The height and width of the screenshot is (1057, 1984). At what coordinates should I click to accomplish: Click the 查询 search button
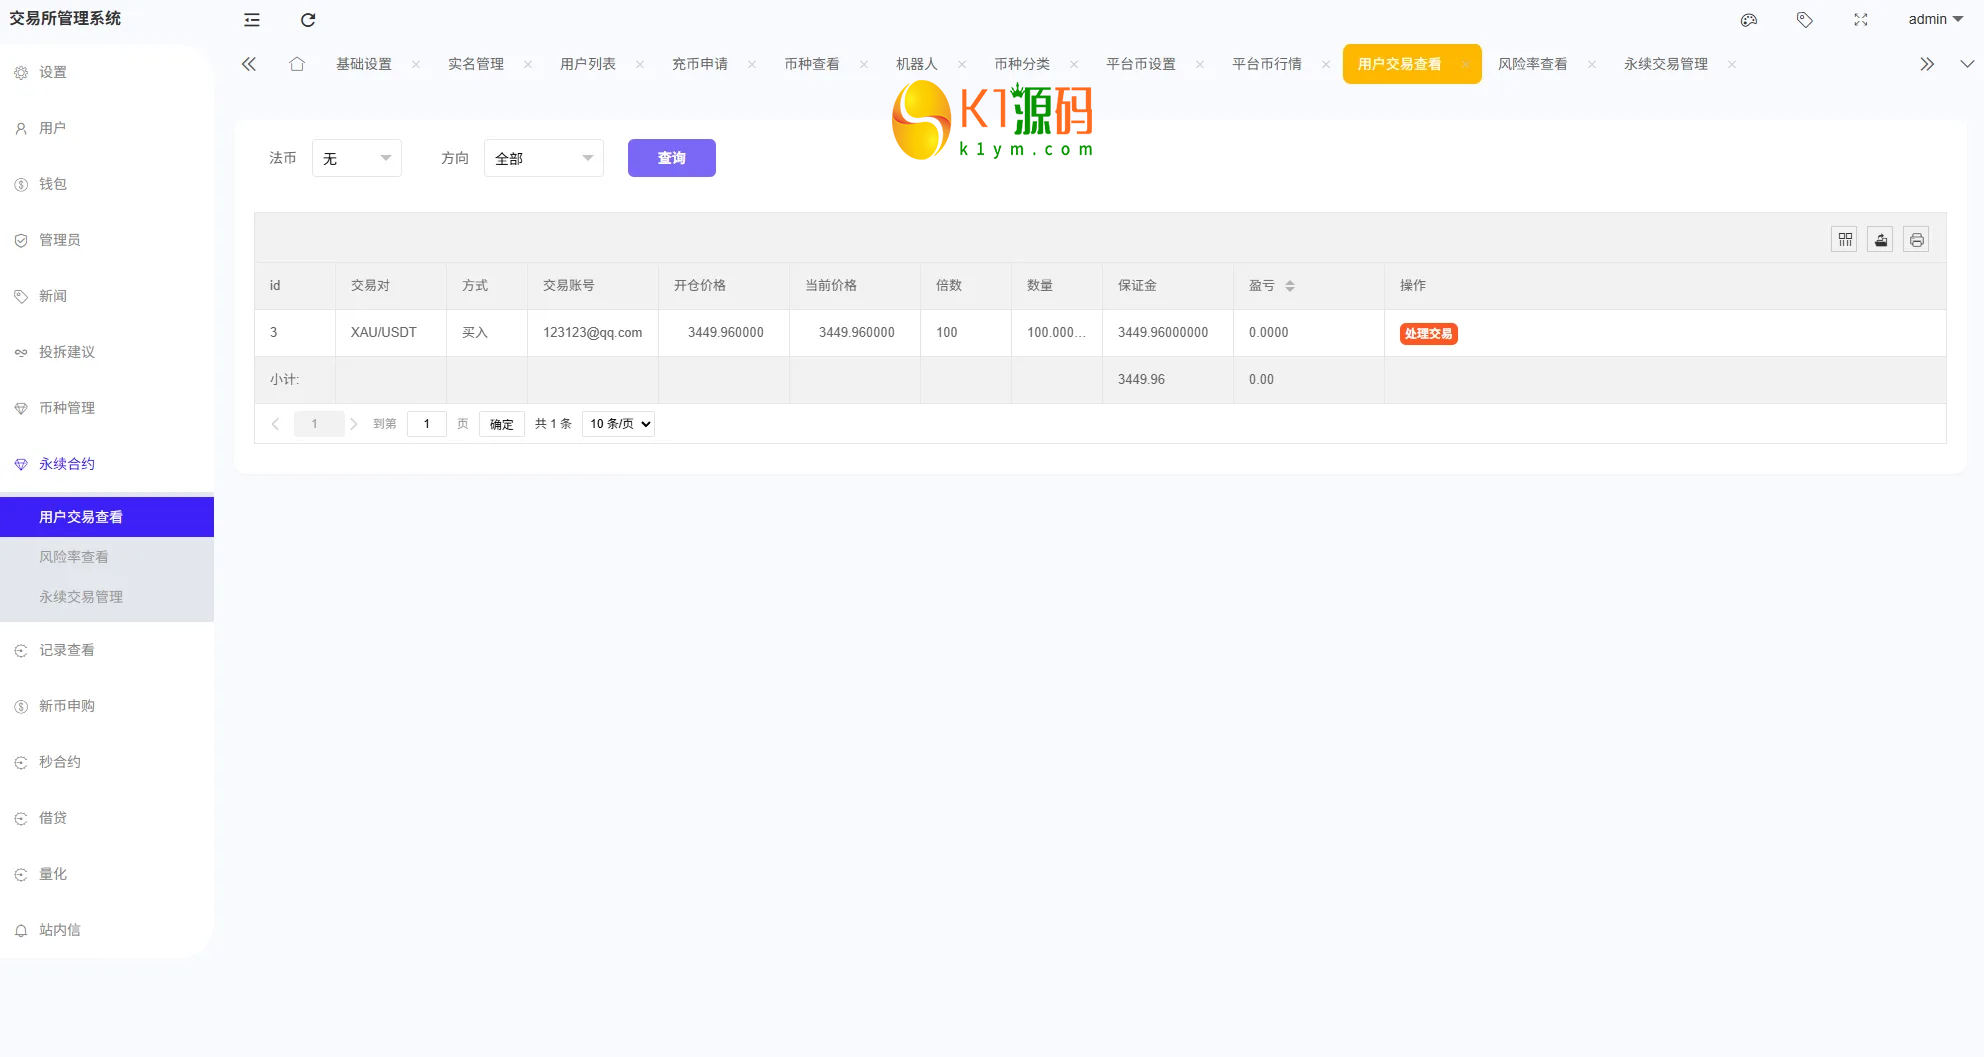pyautogui.click(x=672, y=158)
